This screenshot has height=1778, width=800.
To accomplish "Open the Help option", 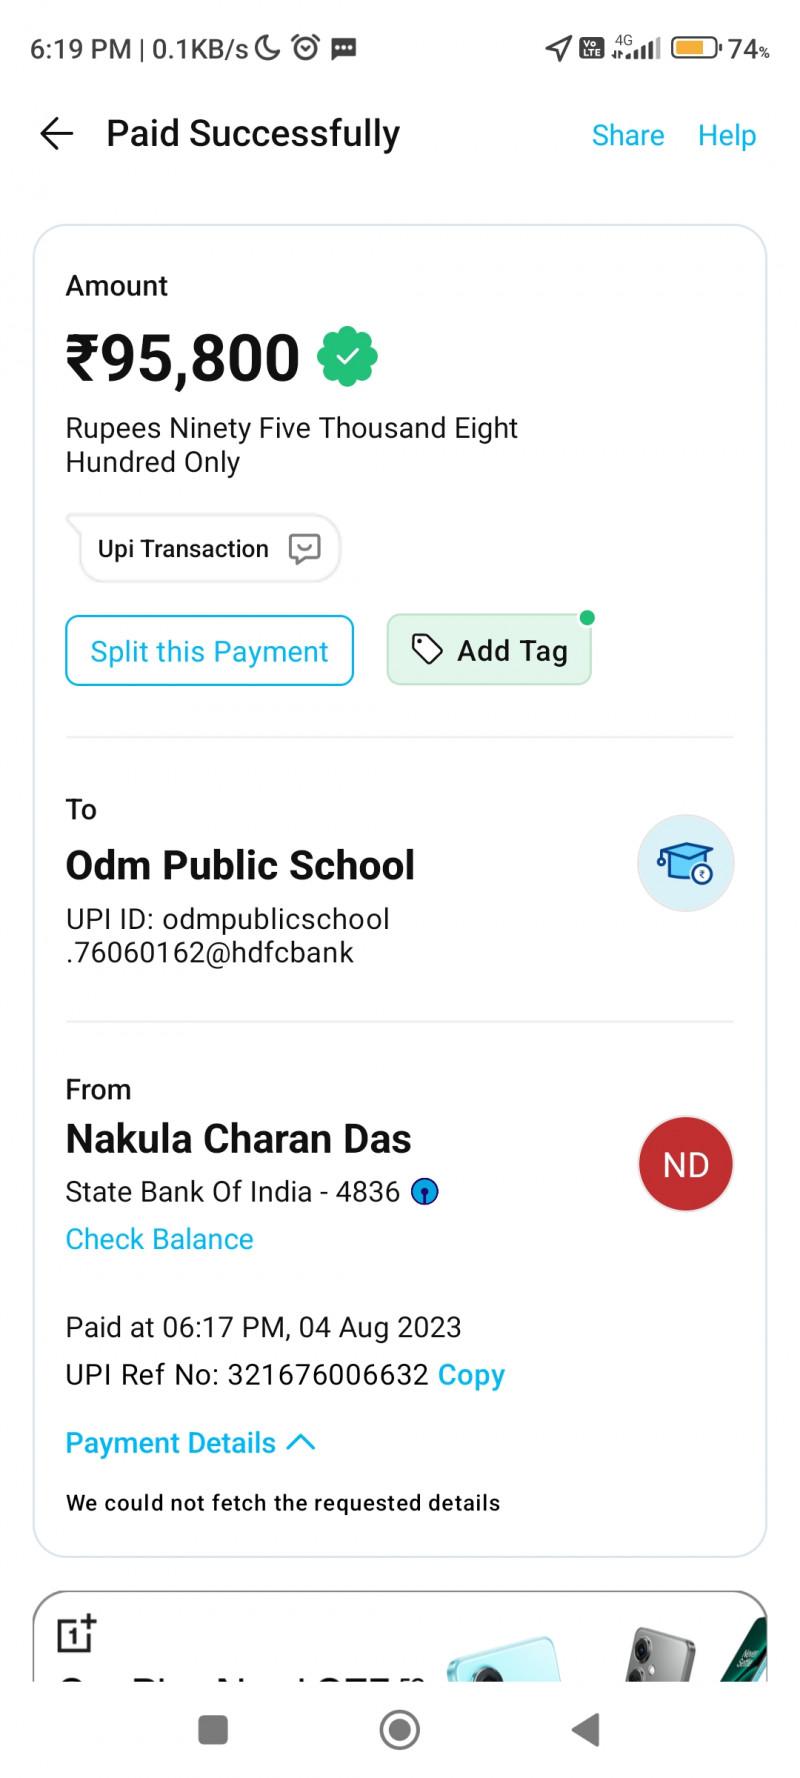I will pos(726,135).
